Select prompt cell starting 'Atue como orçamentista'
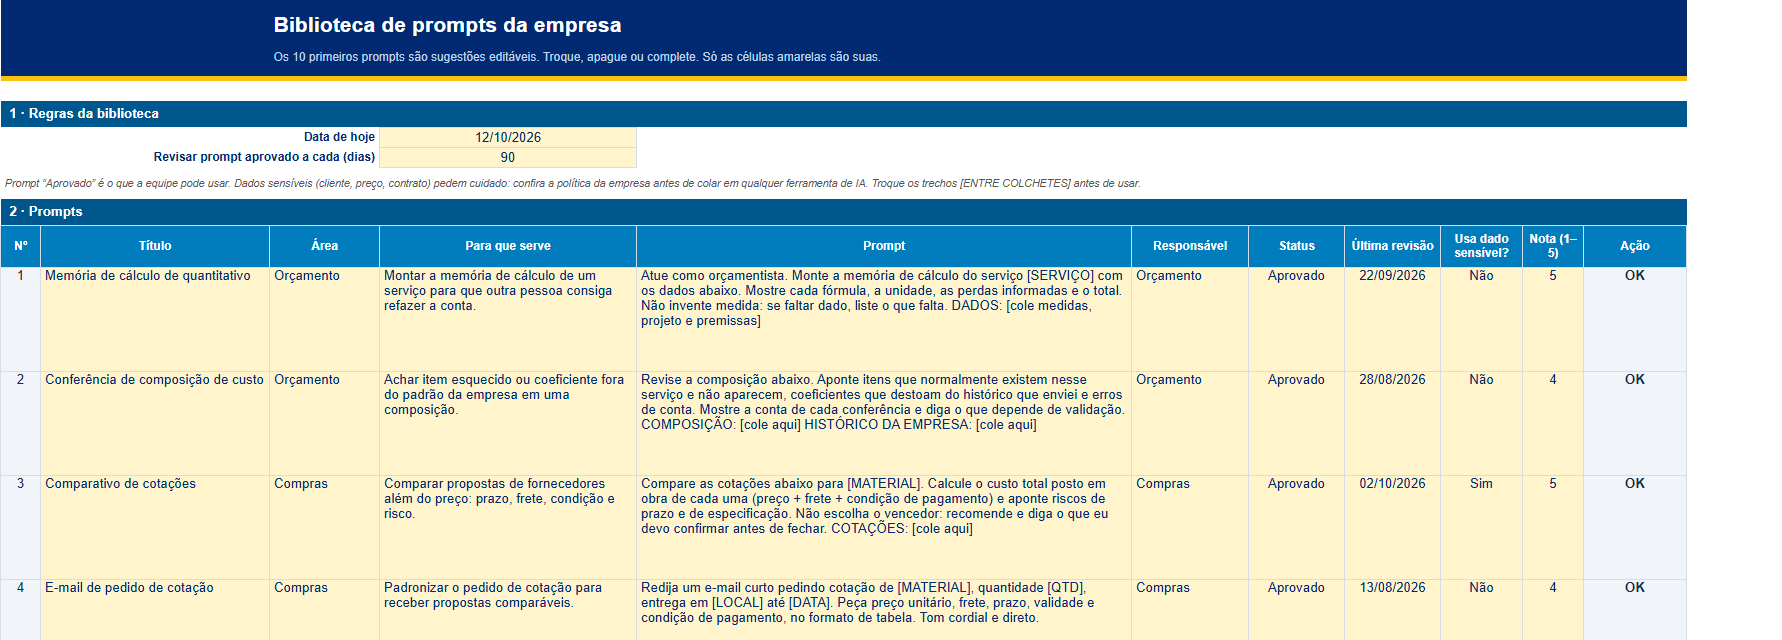This screenshot has width=1782, height=640. tap(884, 319)
